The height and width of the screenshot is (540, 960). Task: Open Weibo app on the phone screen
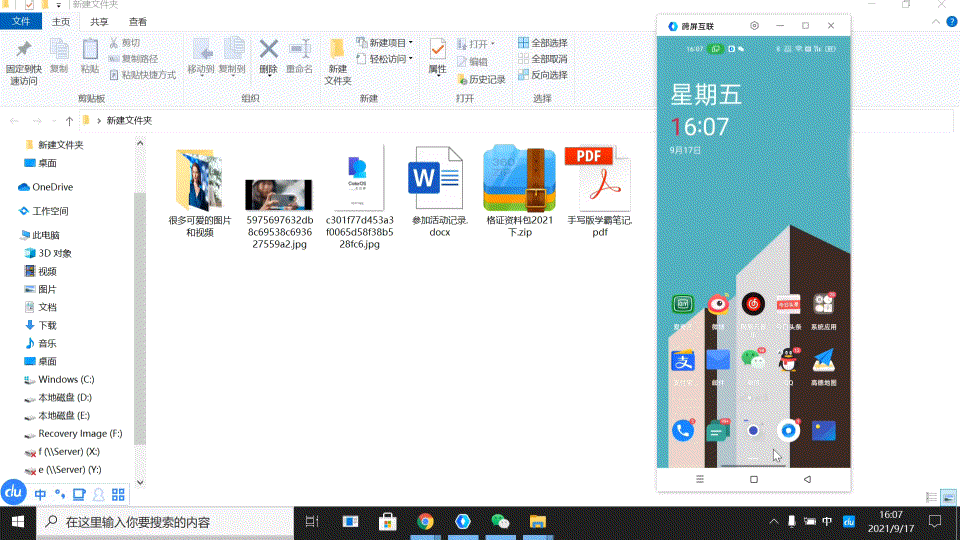pos(718,304)
